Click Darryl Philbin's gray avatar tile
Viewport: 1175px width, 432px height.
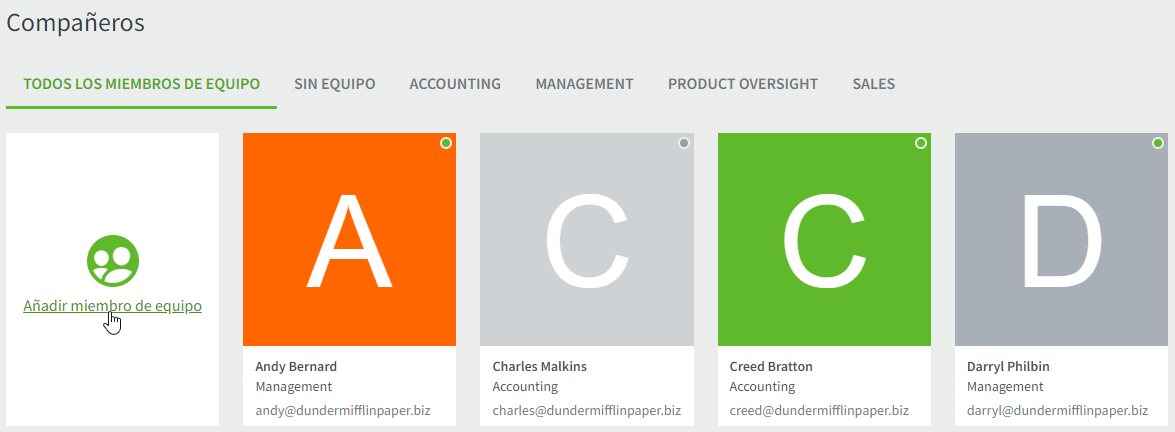coord(1061,239)
